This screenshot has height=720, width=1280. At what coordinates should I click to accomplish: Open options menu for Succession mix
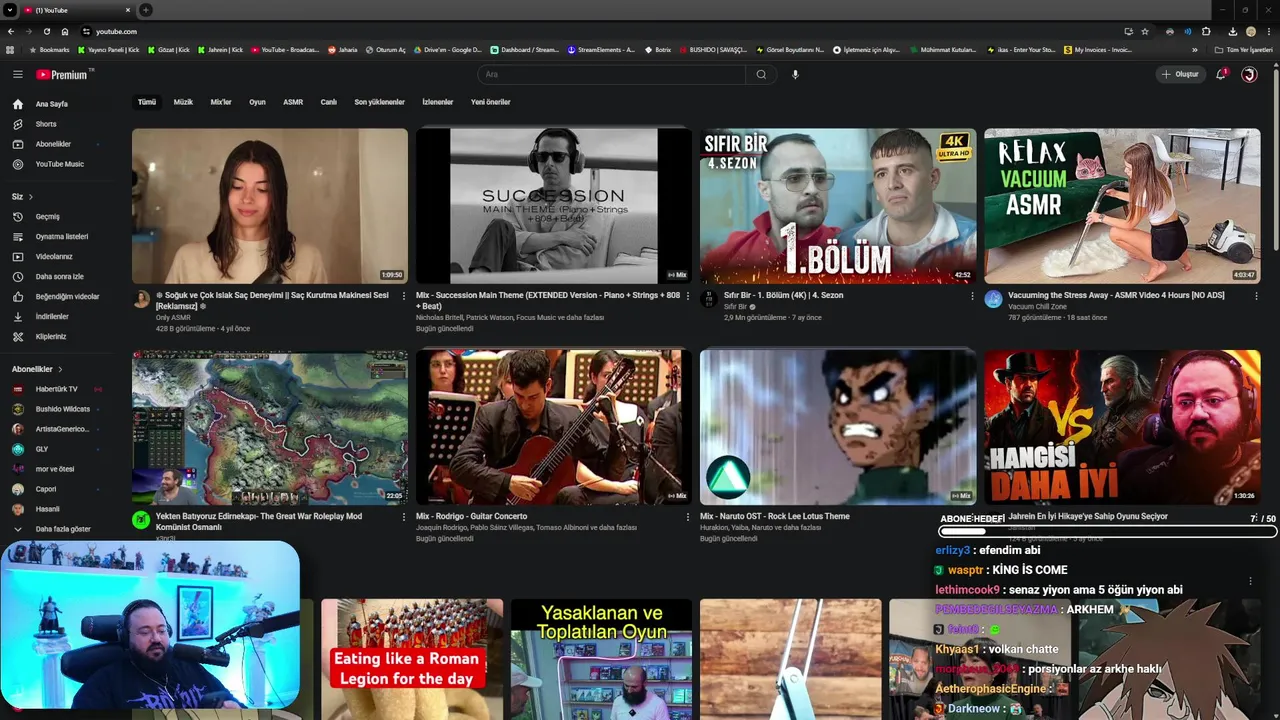688,296
